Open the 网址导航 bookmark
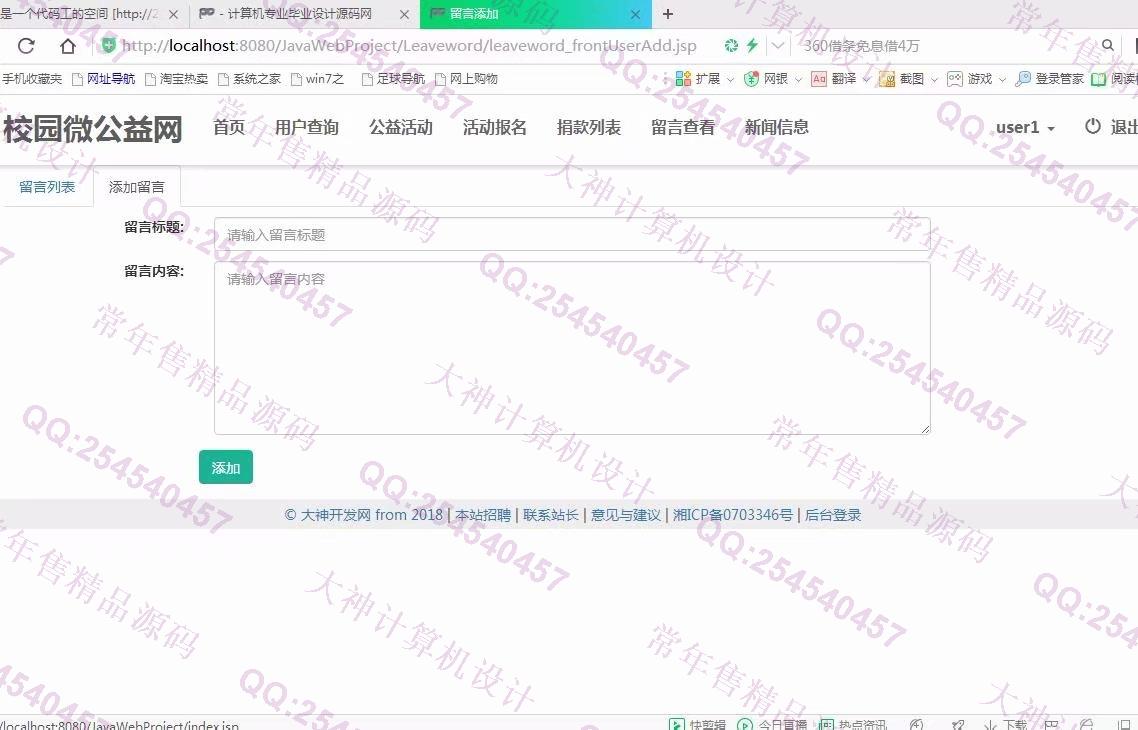 pos(103,78)
